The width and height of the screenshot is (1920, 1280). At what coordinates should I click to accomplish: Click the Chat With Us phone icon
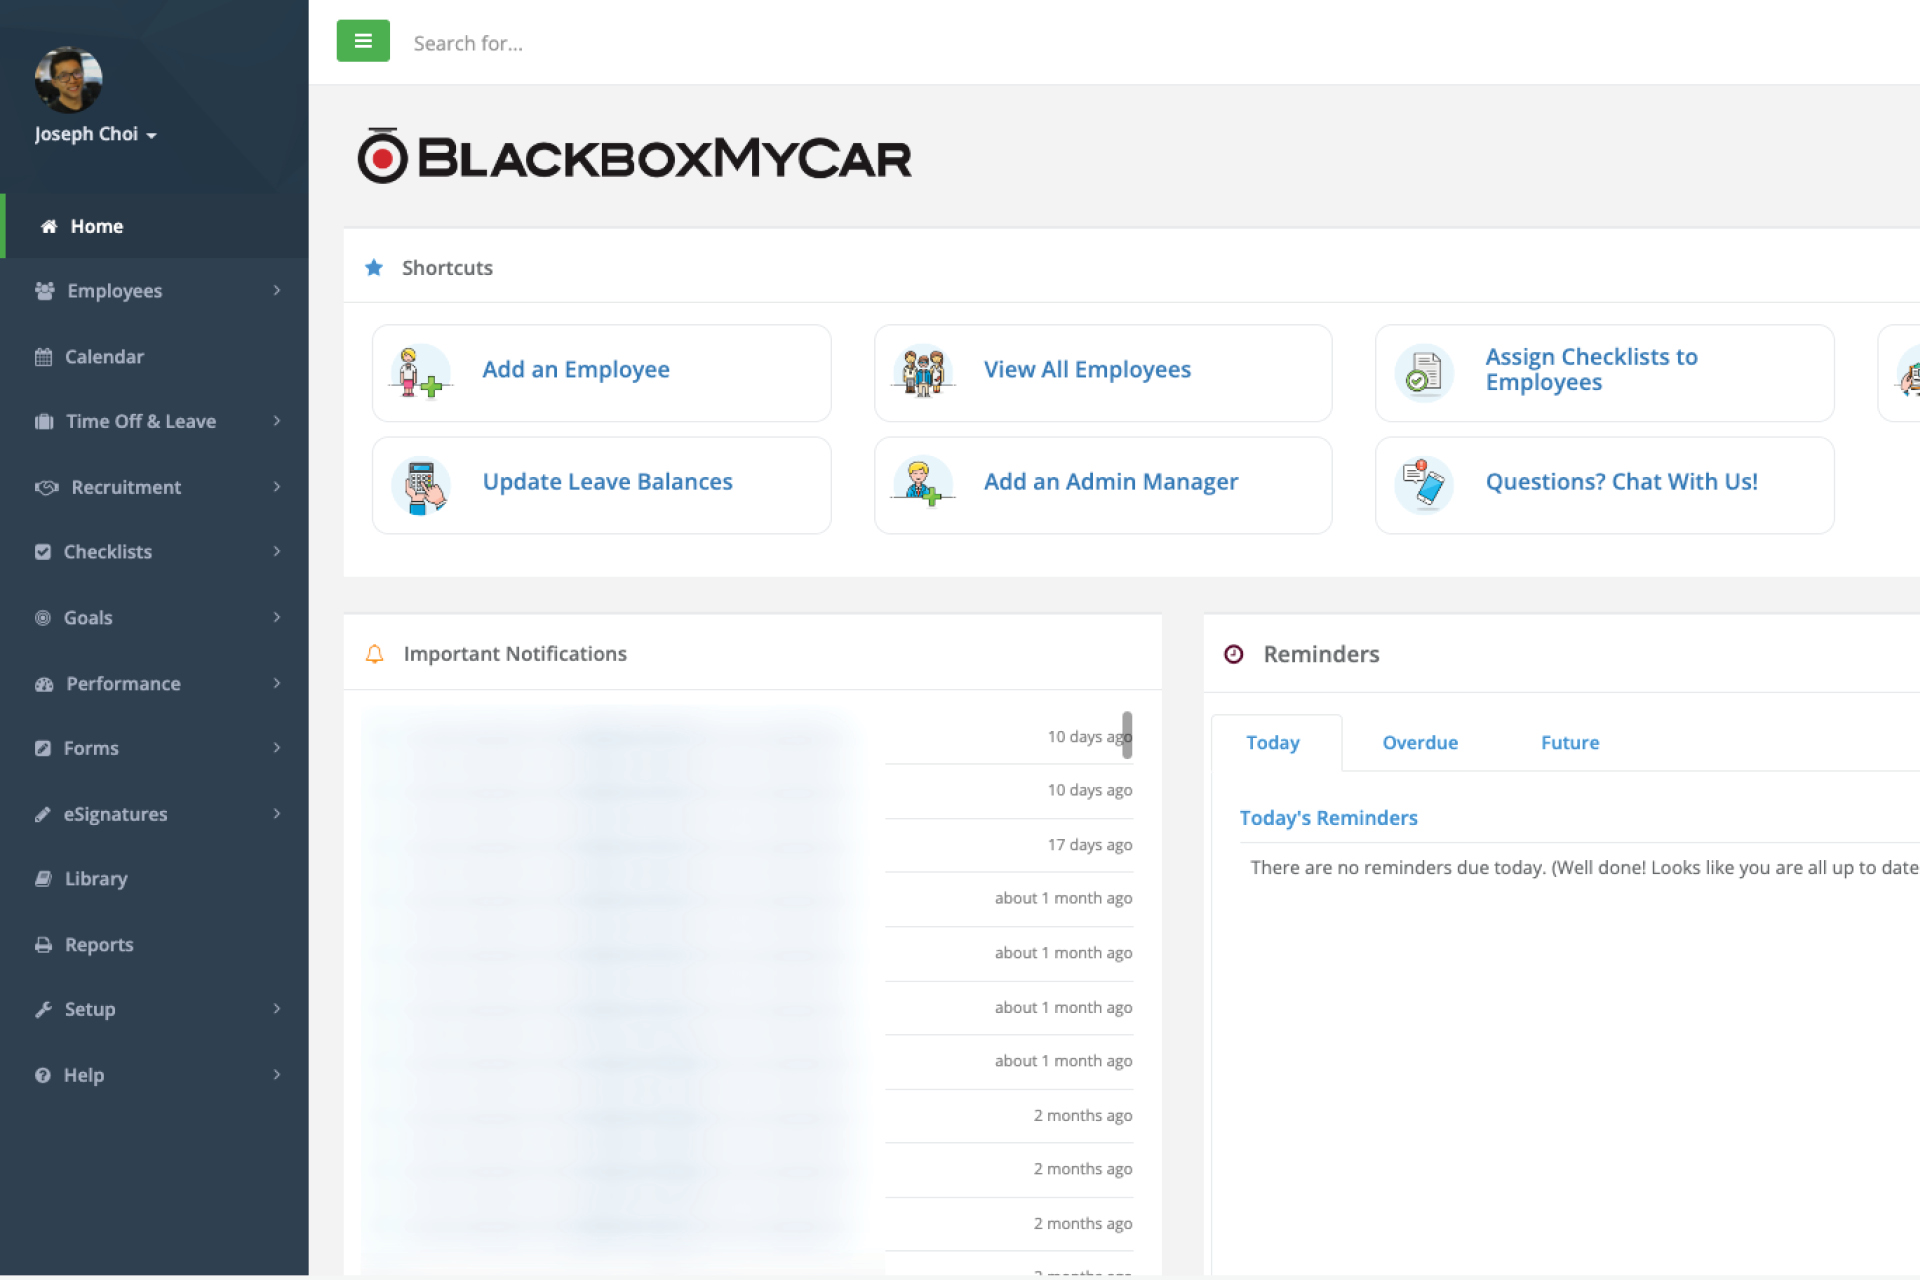[x=1423, y=485]
